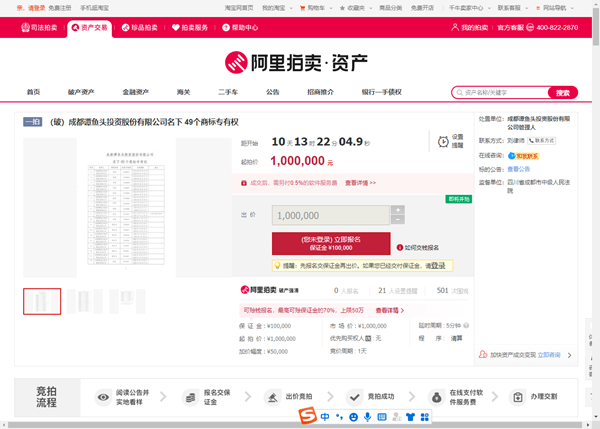
Task: Click the Sogou input method S icon
Action: pos(308,416)
